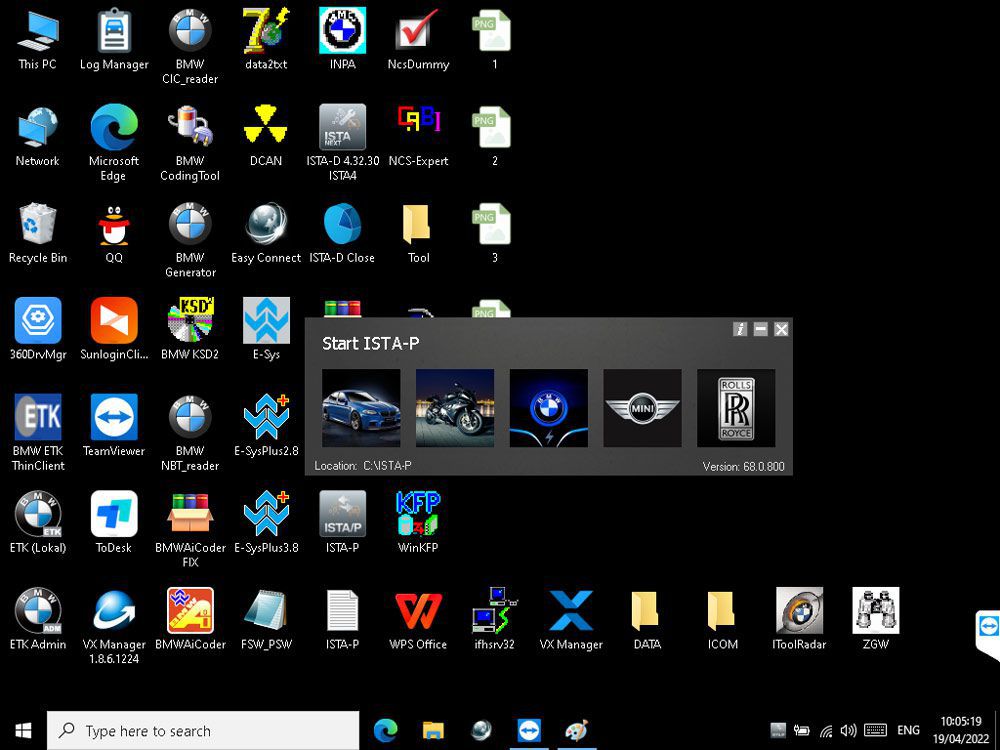This screenshot has width=1000, height=750.
Task: Focus the Type here to search box
Action: coord(203,730)
